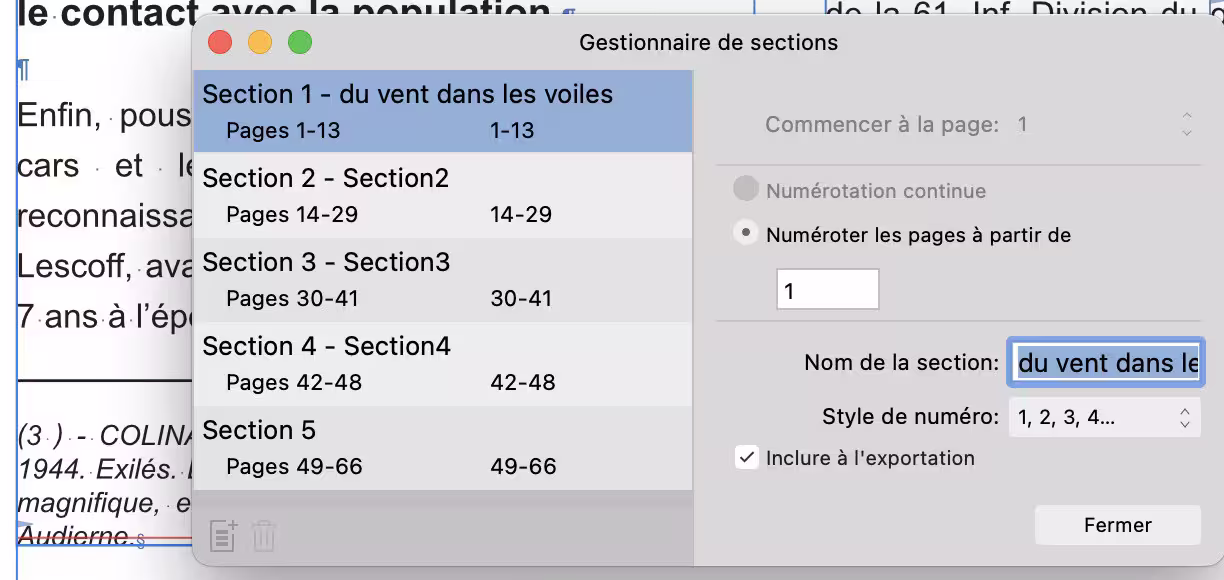Click the Nom de la section text field
This screenshot has width=1224, height=580.
coord(1105,362)
